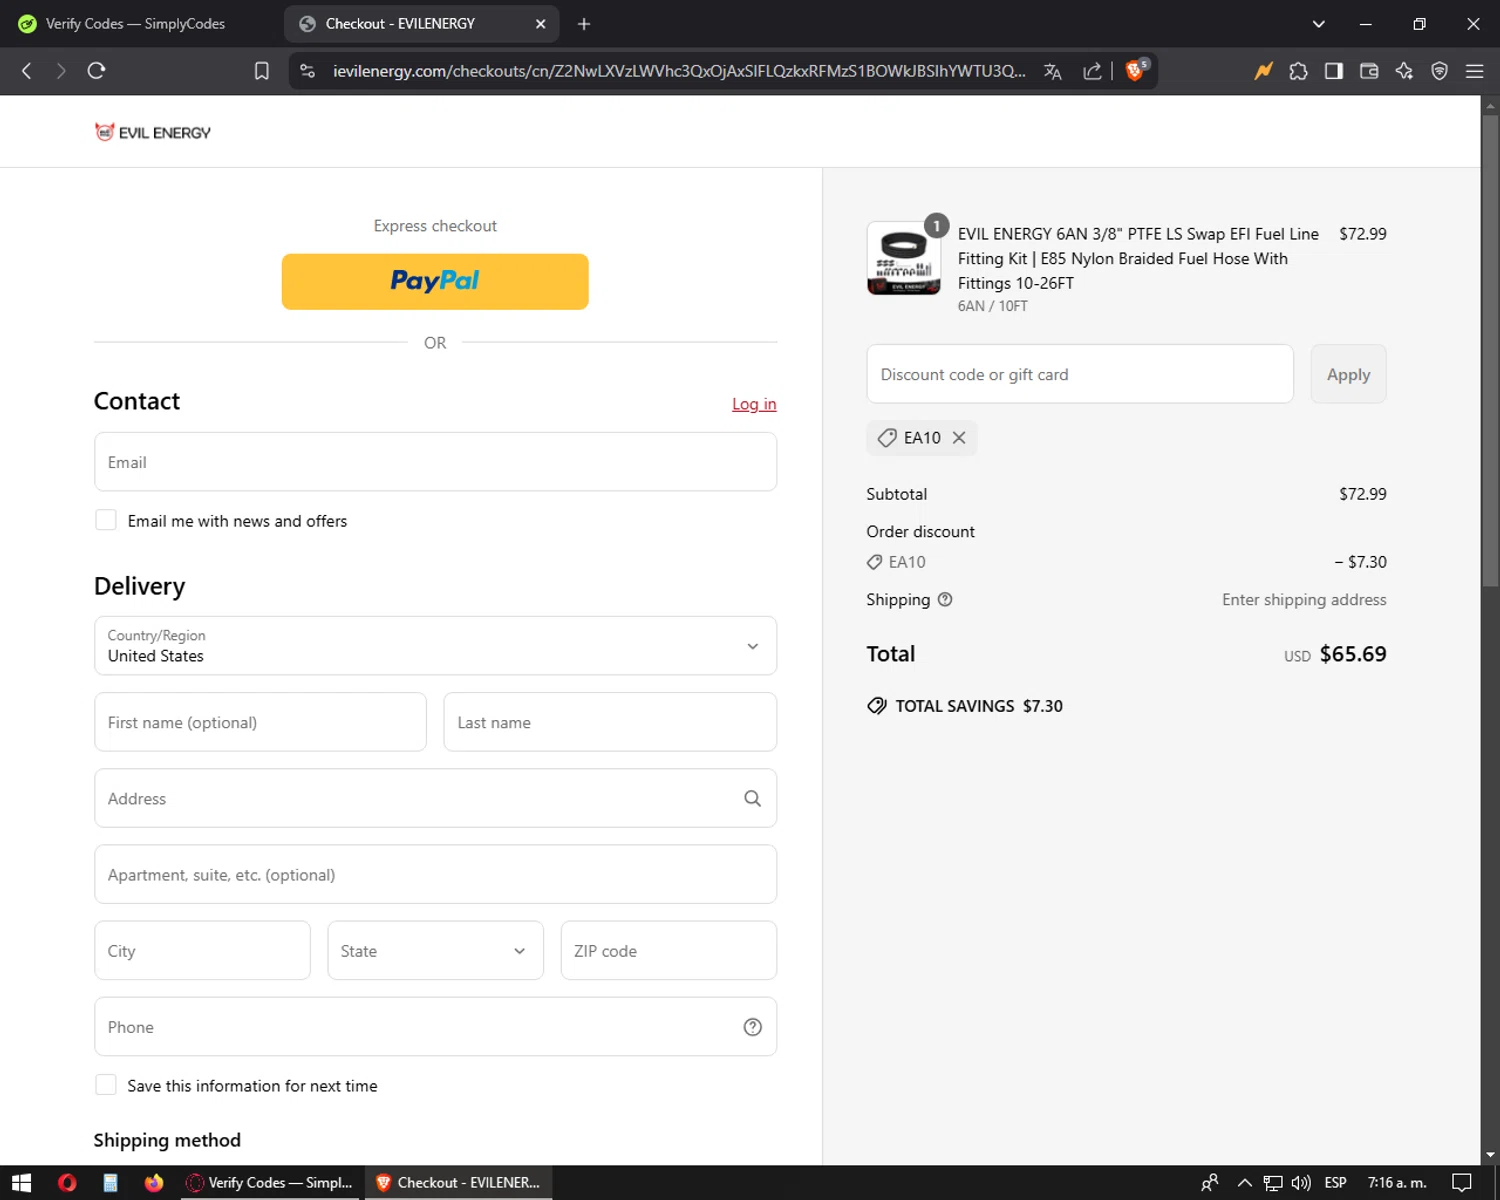Image resolution: width=1500 pixels, height=1200 pixels.
Task: Check Save this information for next time
Action: point(106,1085)
